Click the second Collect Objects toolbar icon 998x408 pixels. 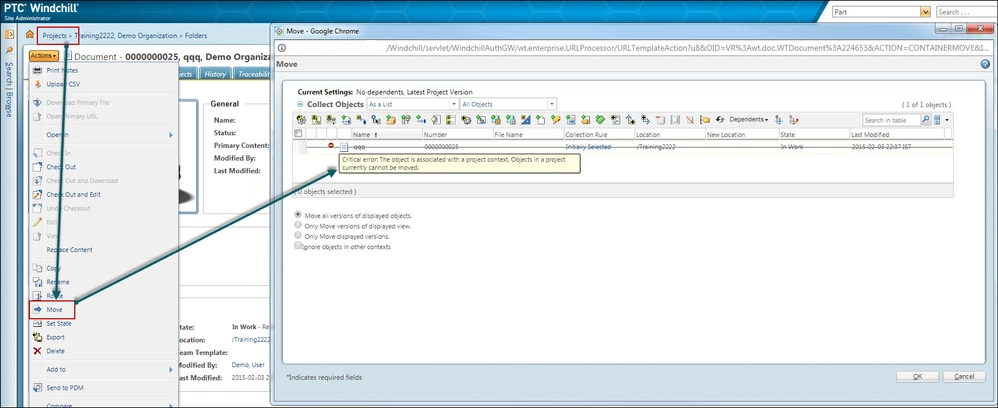(x=316, y=119)
